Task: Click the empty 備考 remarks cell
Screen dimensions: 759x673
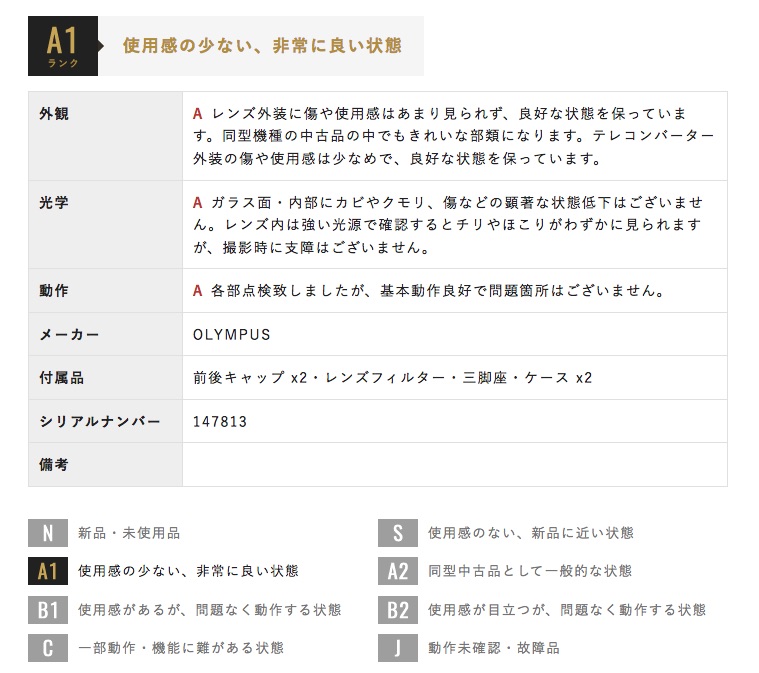Action: point(455,465)
